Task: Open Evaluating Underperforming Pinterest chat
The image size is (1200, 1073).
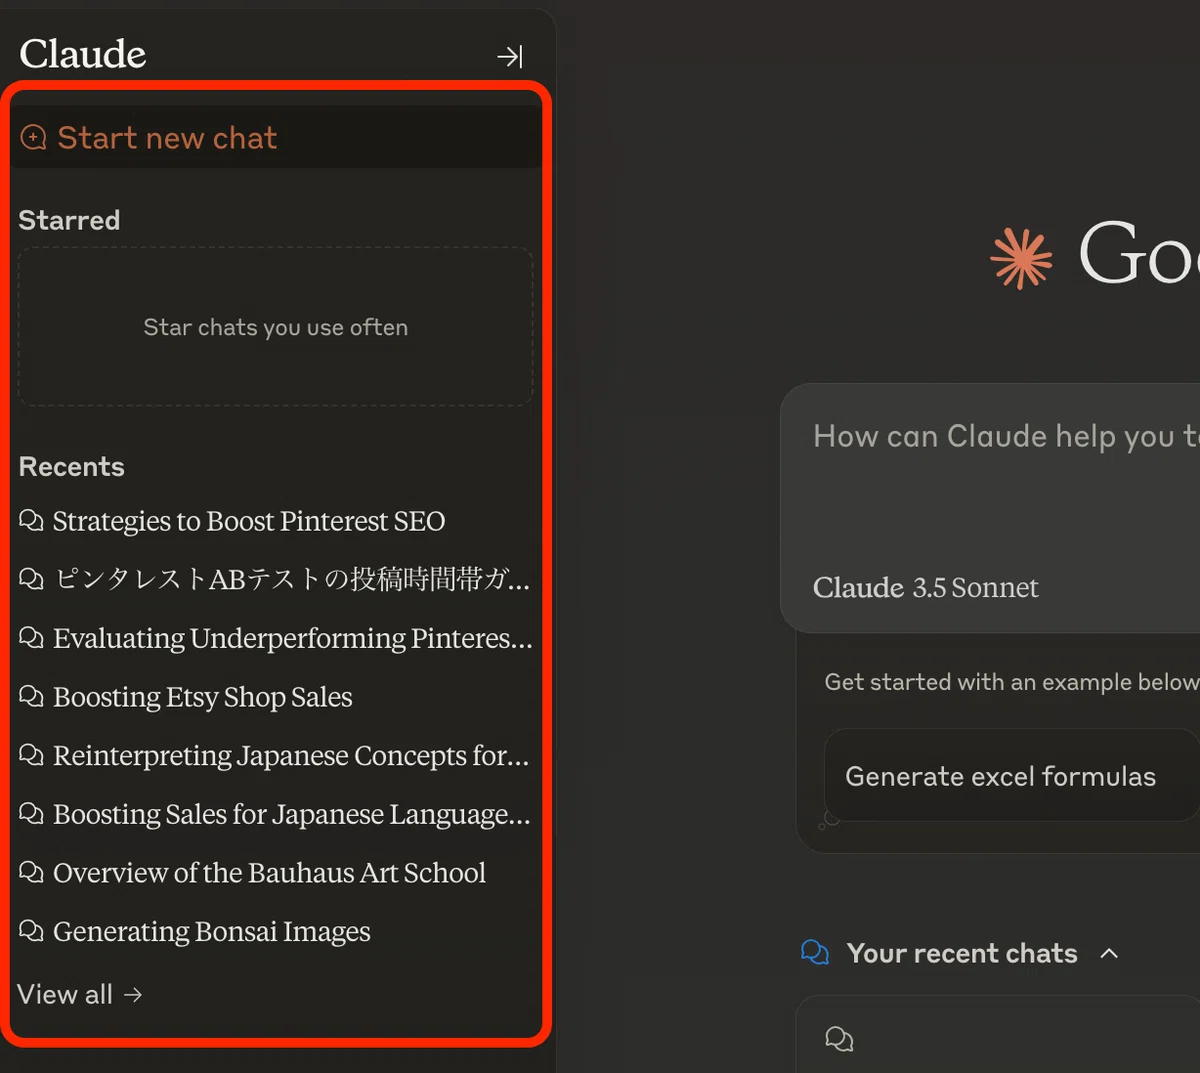Action: point(293,638)
